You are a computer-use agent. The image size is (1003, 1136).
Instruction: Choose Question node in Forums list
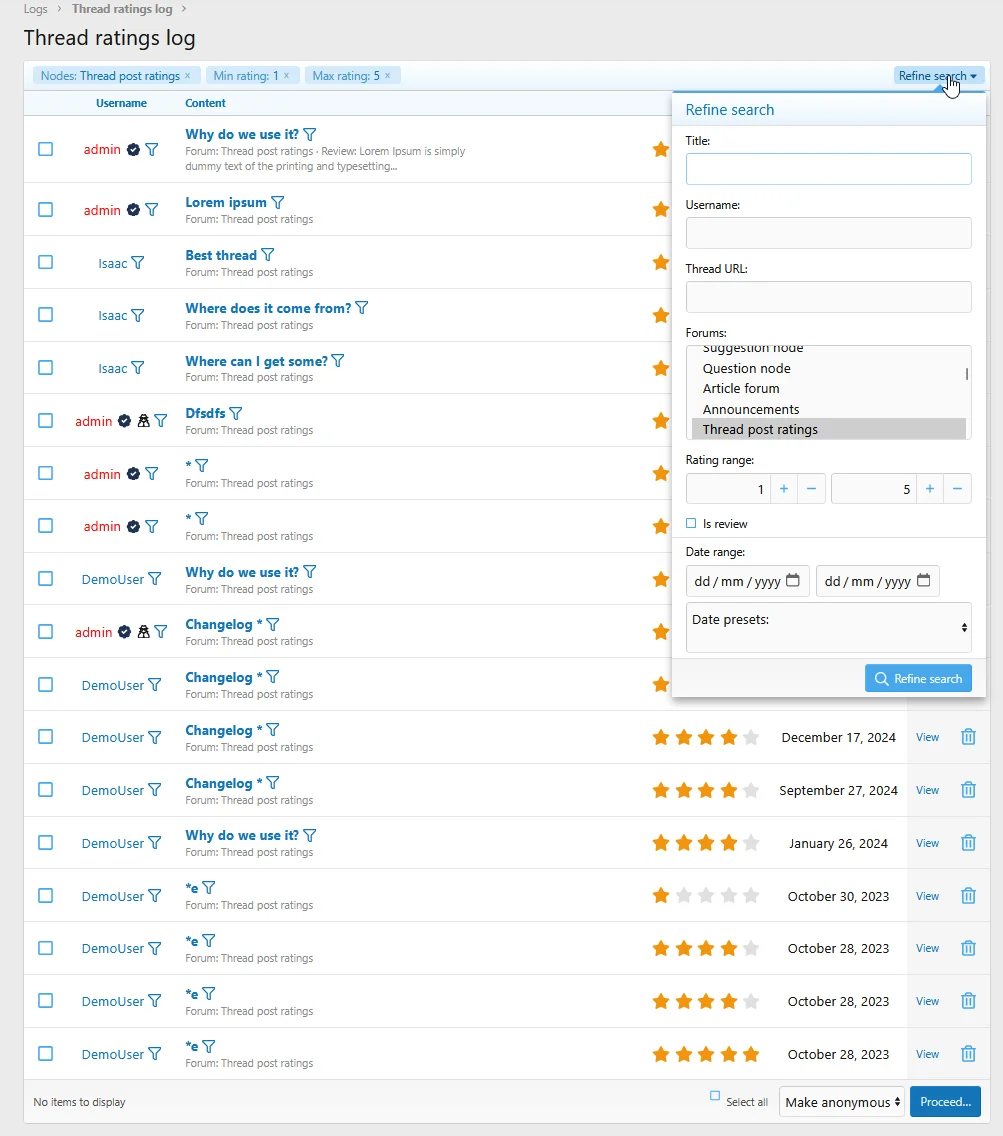pyautogui.click(x=746, y=368)
